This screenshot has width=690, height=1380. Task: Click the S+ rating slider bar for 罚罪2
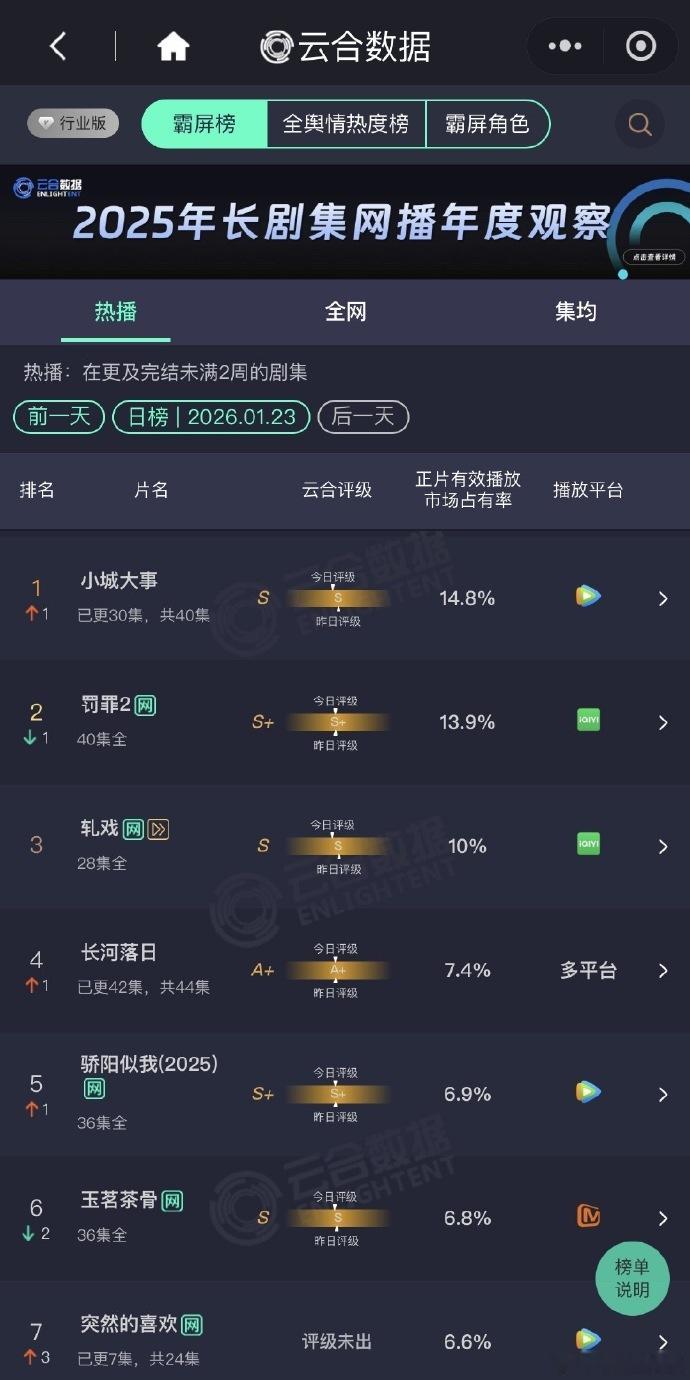click(x=337, y=721)
